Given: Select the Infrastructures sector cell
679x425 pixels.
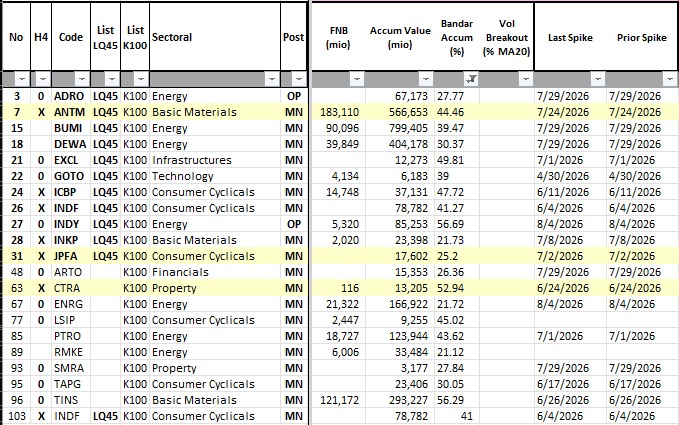Looking at the screenshot, I should point(215,160).
